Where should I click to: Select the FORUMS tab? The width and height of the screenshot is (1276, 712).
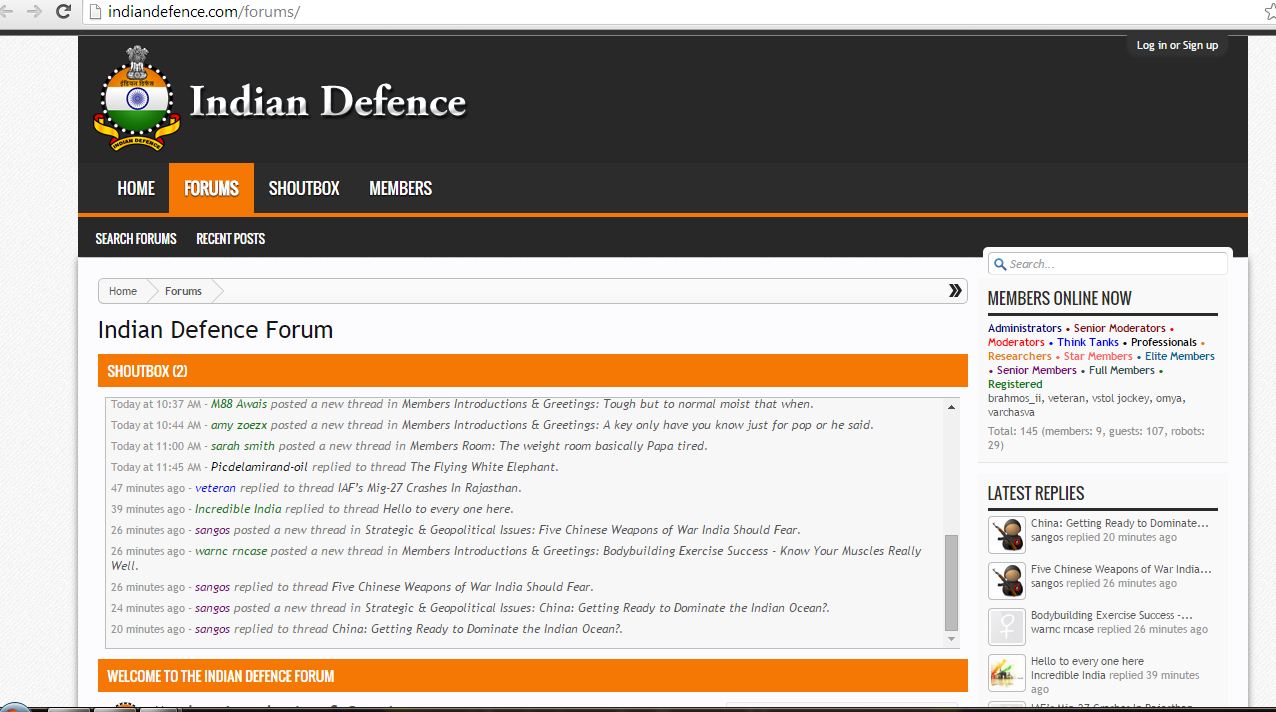pos(211,188)
